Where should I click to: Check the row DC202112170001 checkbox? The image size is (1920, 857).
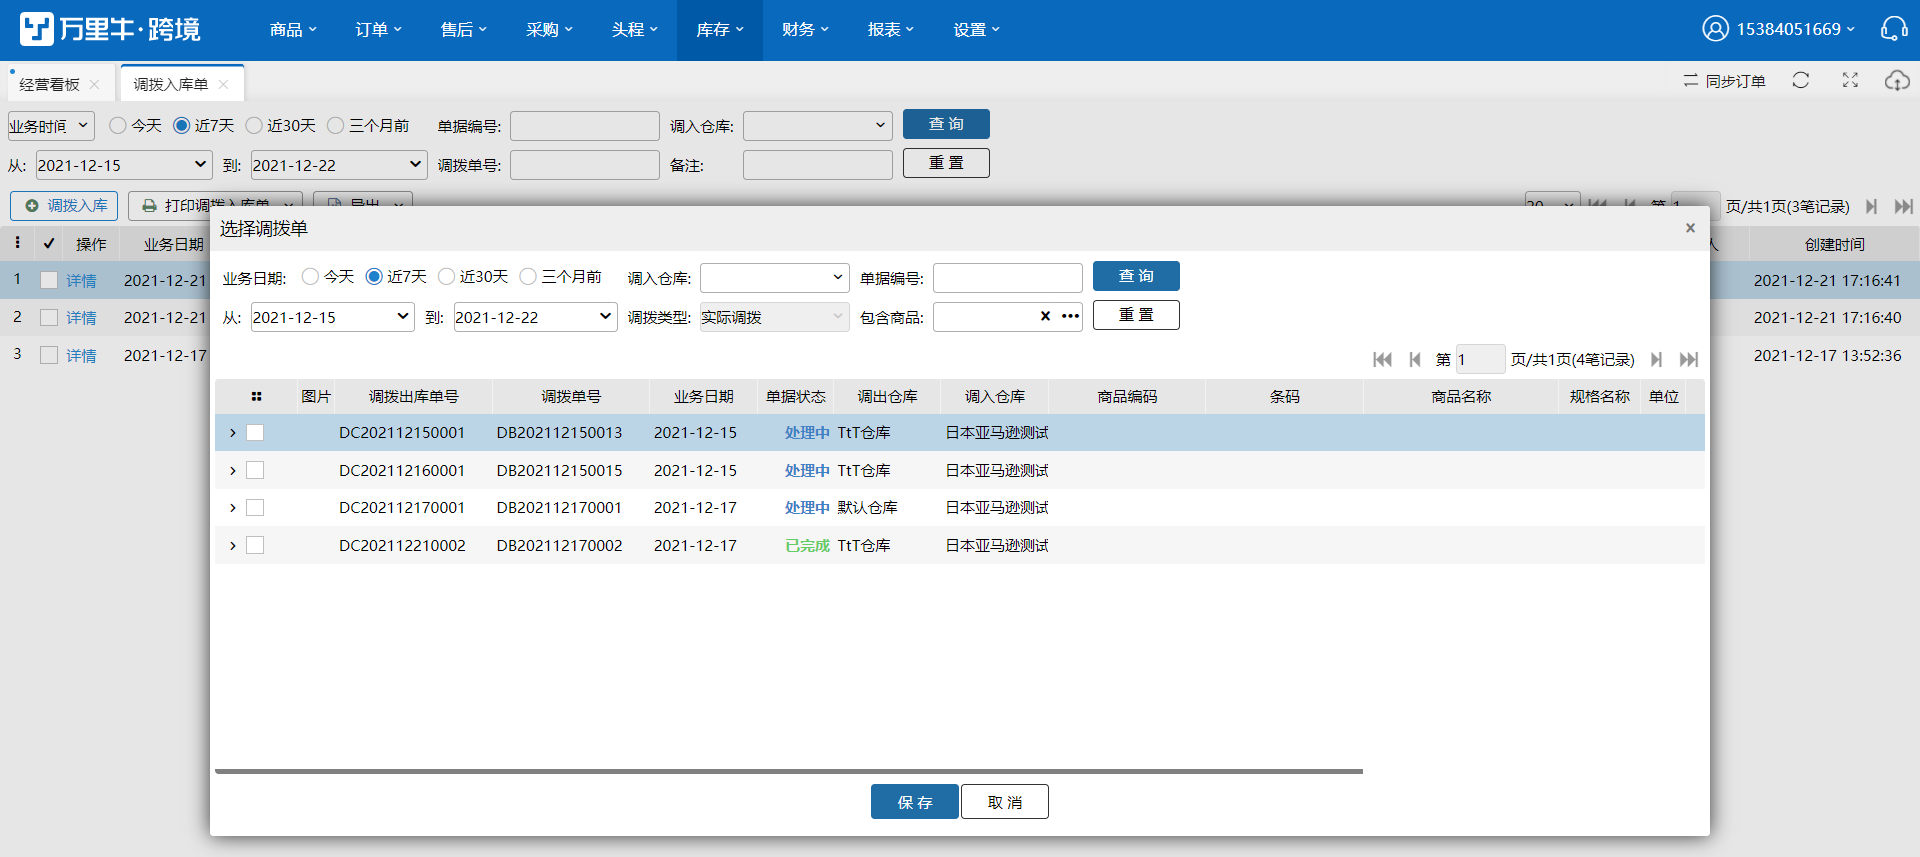(x=255, y=508)
